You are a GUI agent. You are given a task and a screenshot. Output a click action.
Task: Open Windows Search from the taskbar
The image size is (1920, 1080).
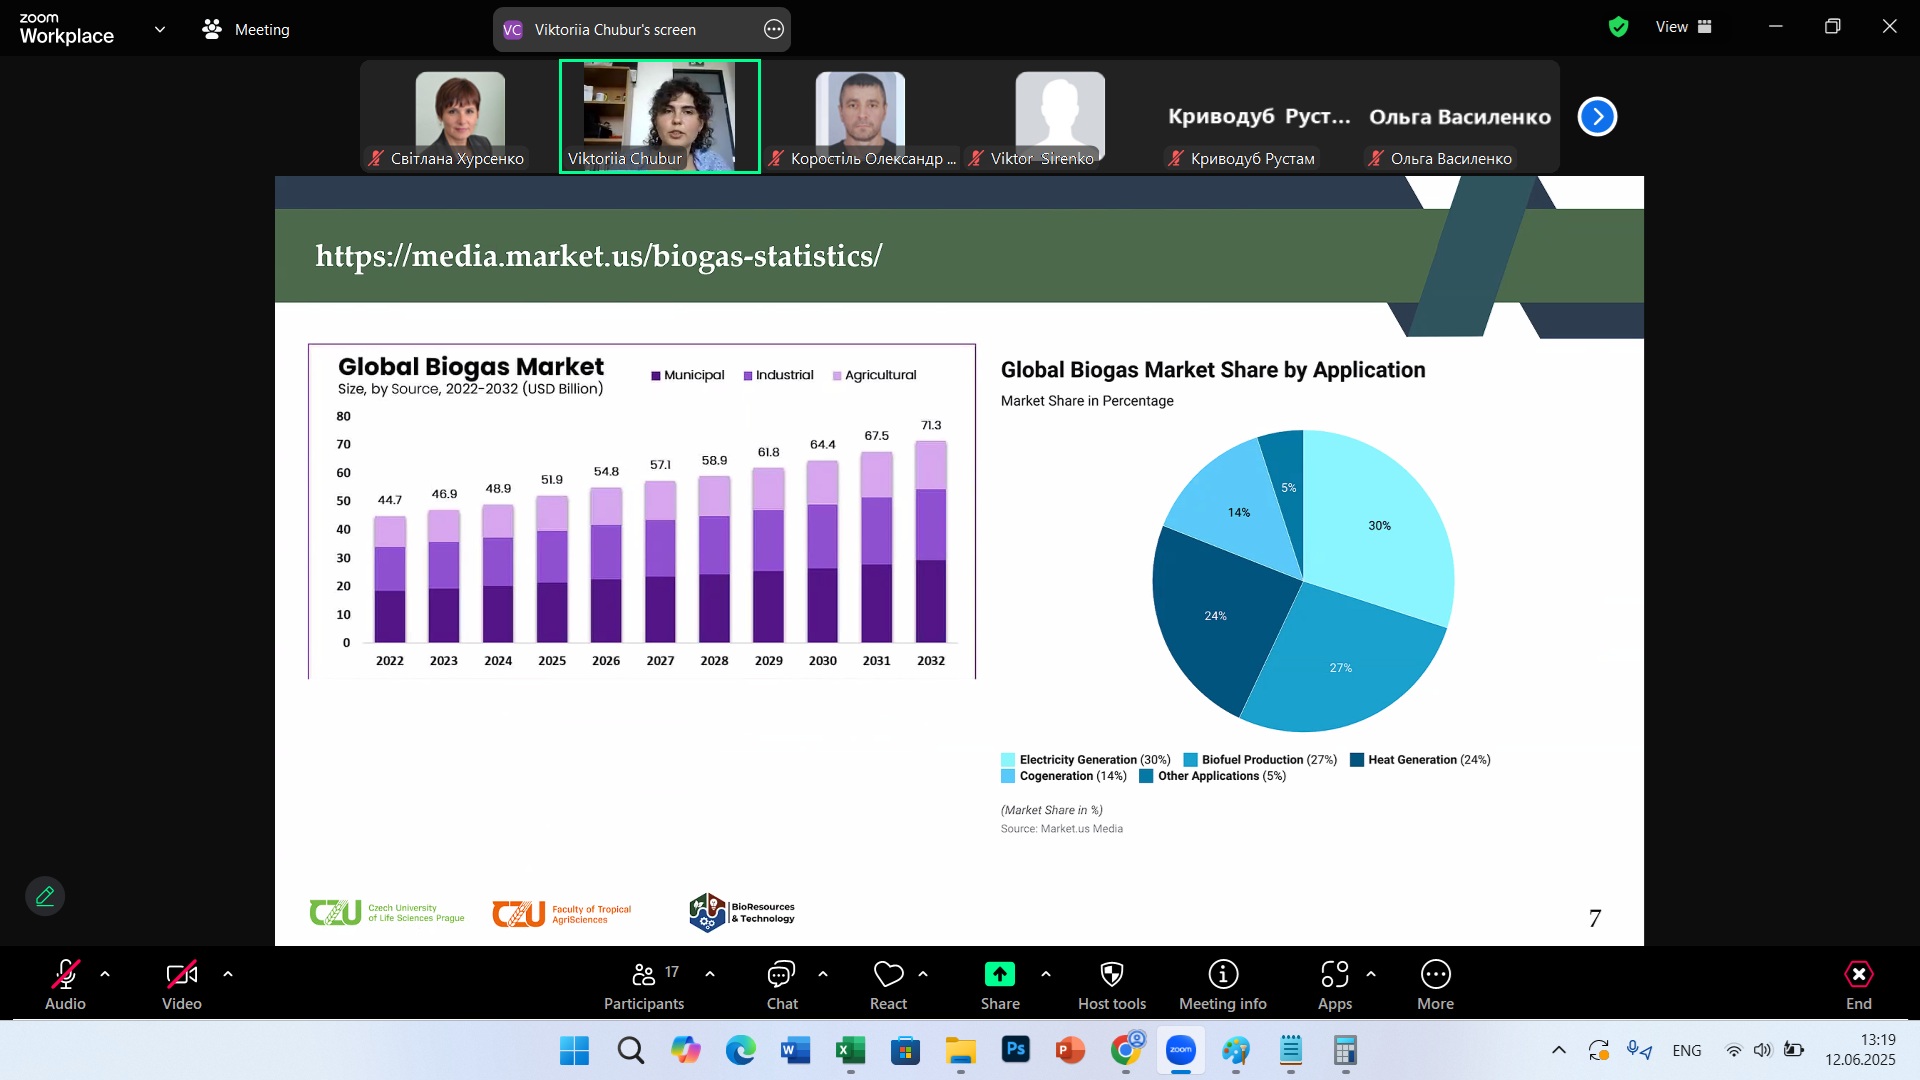pyautogui.click(x=630, y=1050)
